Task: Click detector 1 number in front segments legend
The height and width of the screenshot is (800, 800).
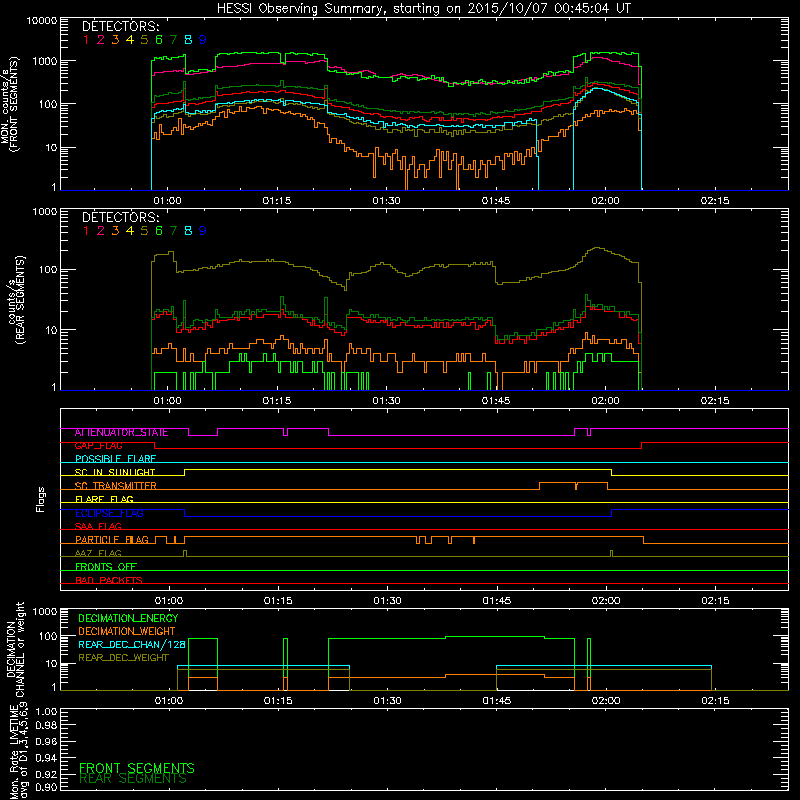Action: coord(86,40)
